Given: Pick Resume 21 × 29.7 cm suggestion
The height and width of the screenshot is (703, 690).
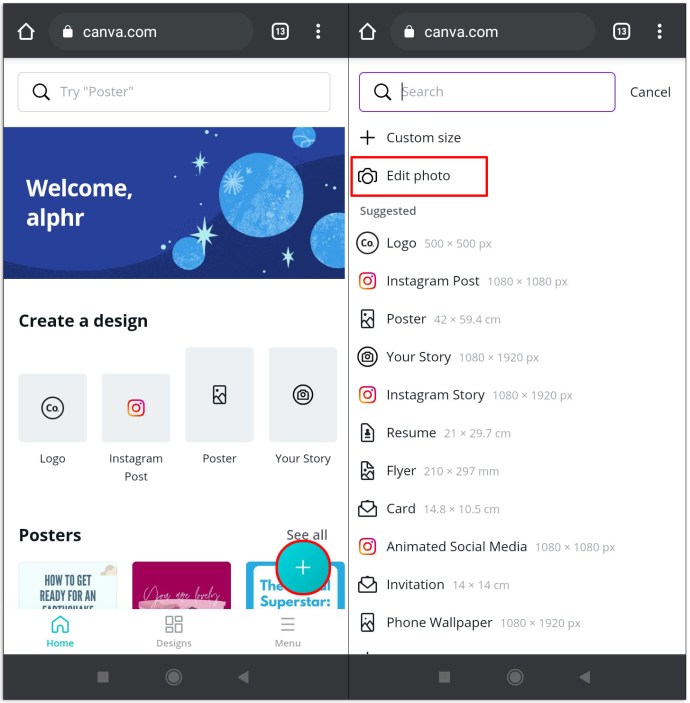Looking at the screenshot, I should [434, 433].
